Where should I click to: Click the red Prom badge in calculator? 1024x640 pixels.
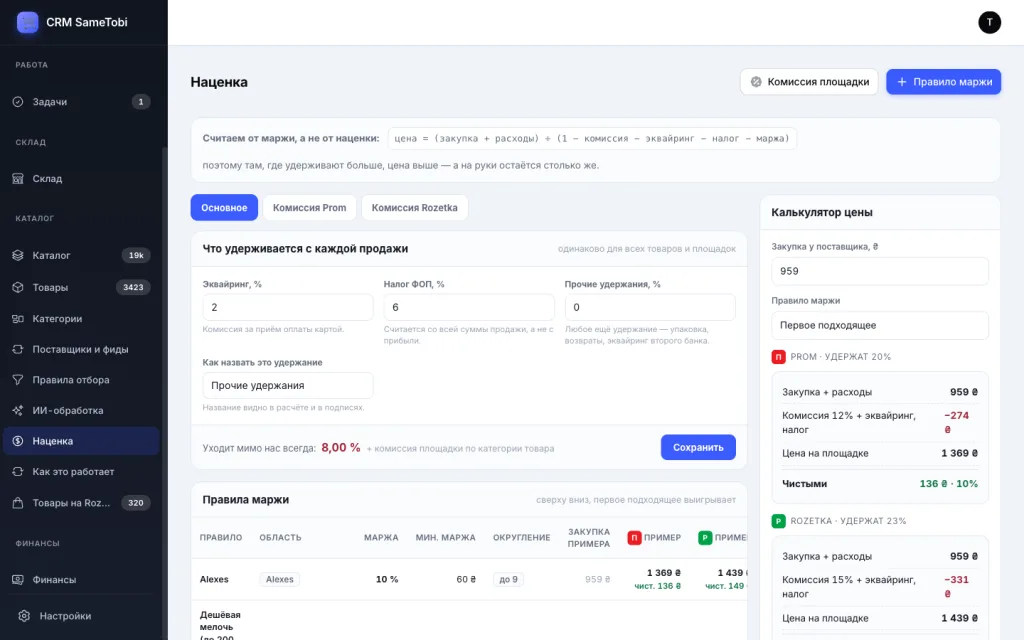tap(778, 357)
